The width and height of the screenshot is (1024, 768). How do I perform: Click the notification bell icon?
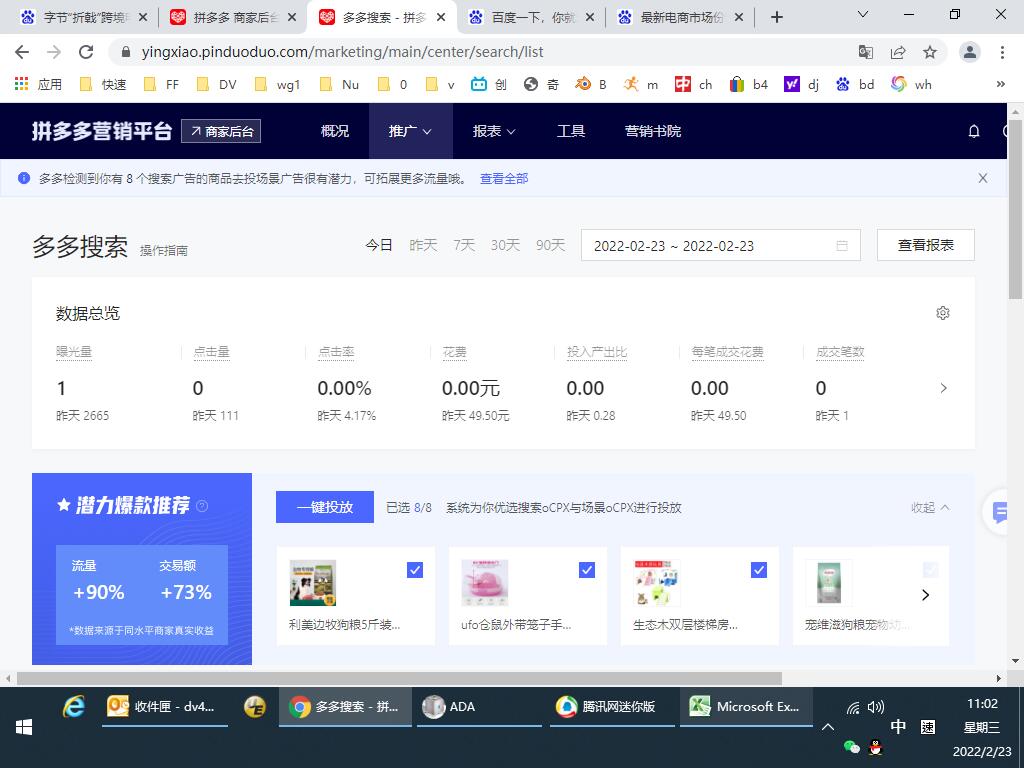coord(974,131)
